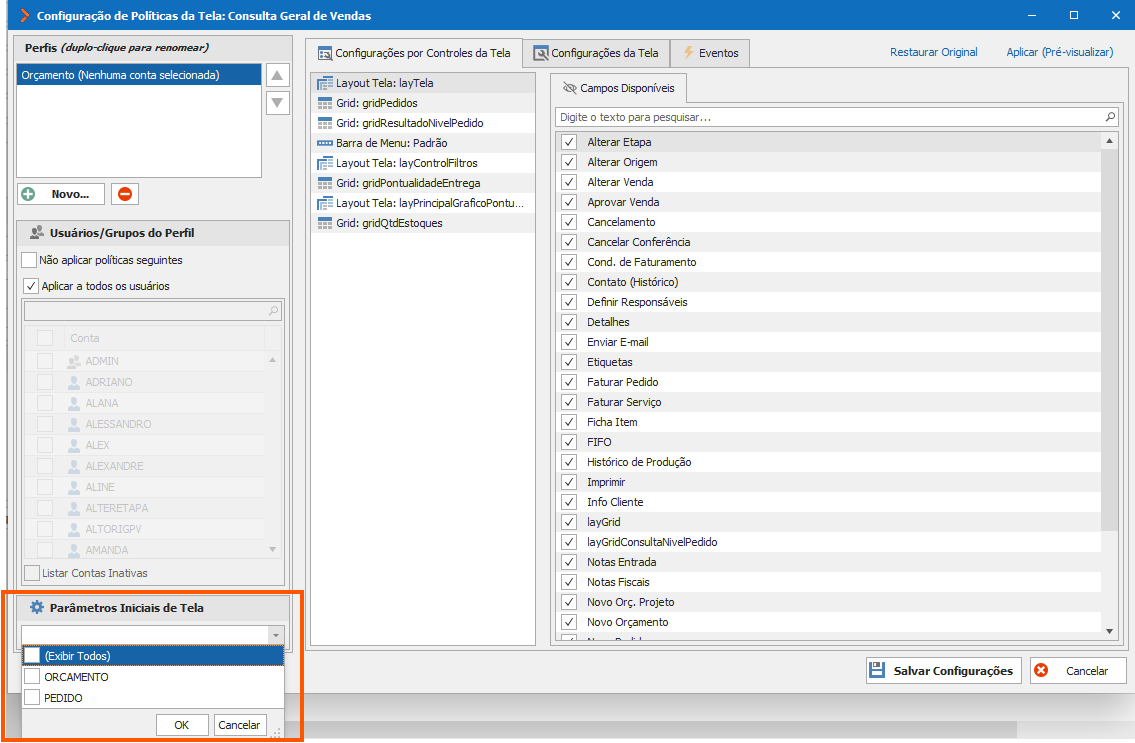Click the red remove profile icon

point(125,194)
